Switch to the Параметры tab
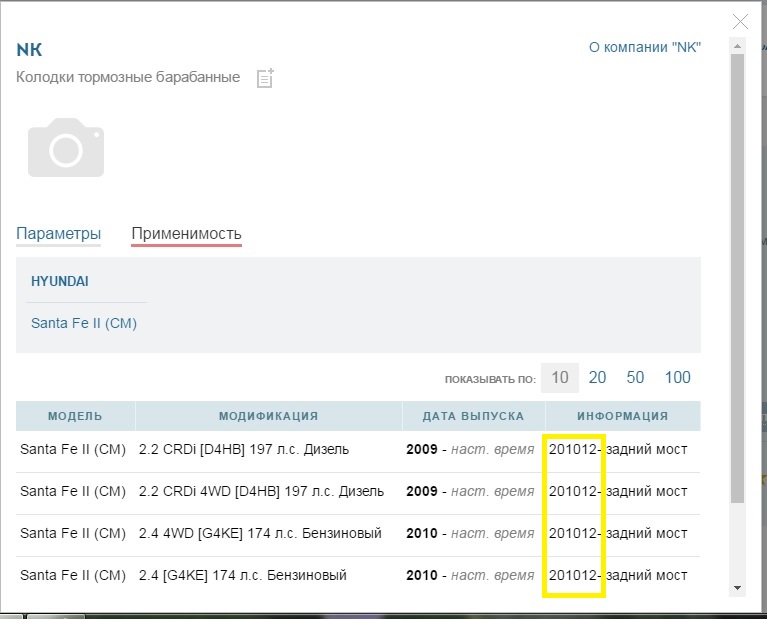Screen dimensions: 767x619 point(58,234)
